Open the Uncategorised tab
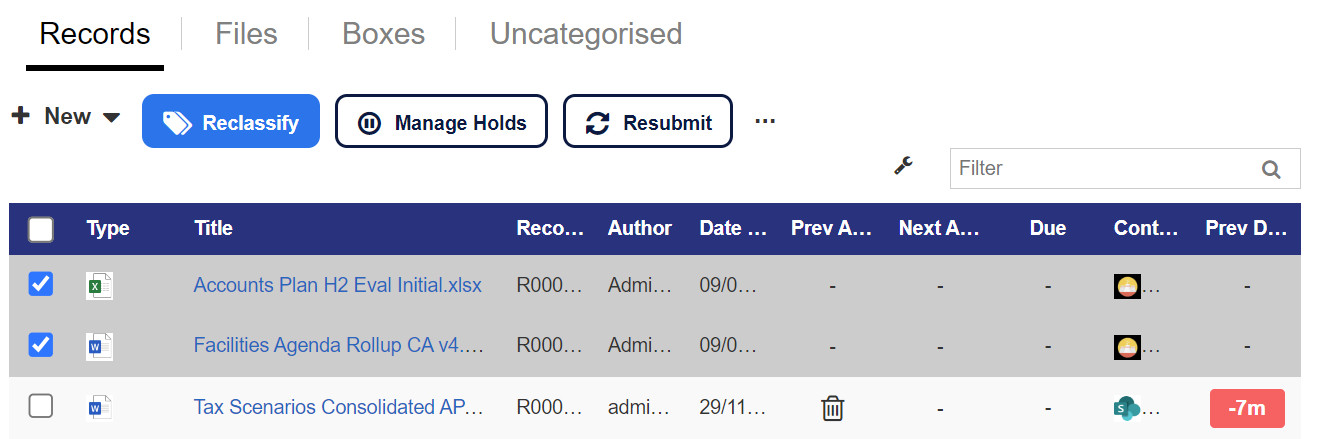1324x439 pixels. (585, 34)
